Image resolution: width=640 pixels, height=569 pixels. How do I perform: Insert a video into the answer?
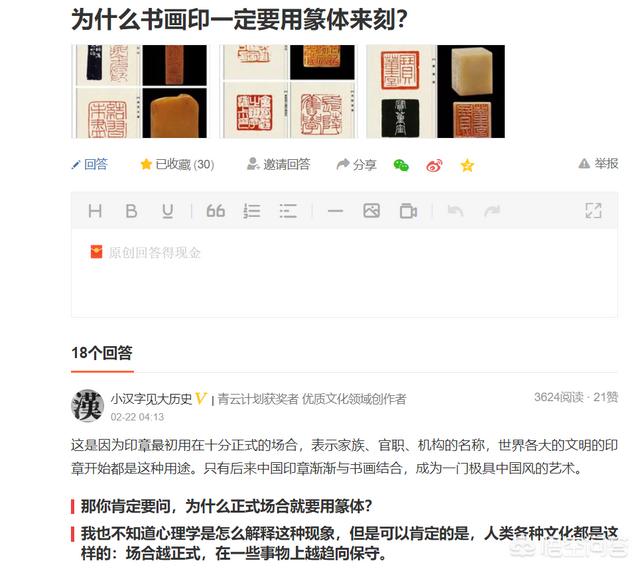point(408,211)
